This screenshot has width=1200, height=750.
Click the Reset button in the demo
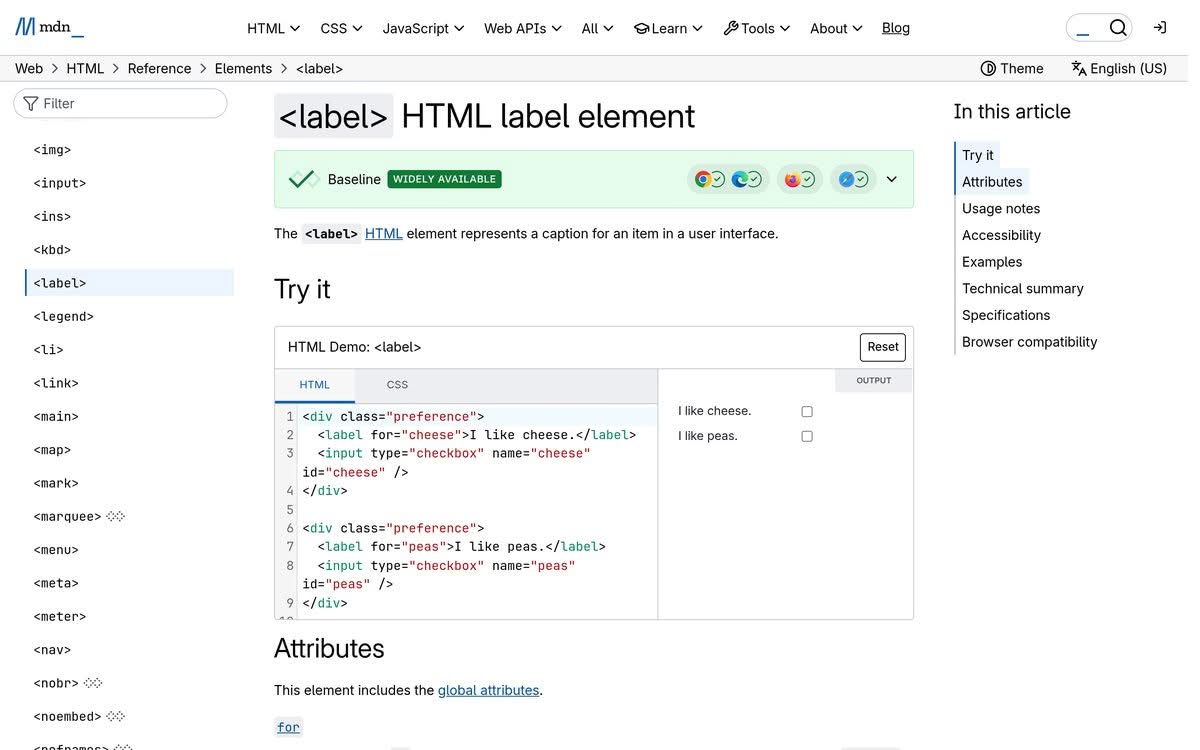[x=883, y=347]
